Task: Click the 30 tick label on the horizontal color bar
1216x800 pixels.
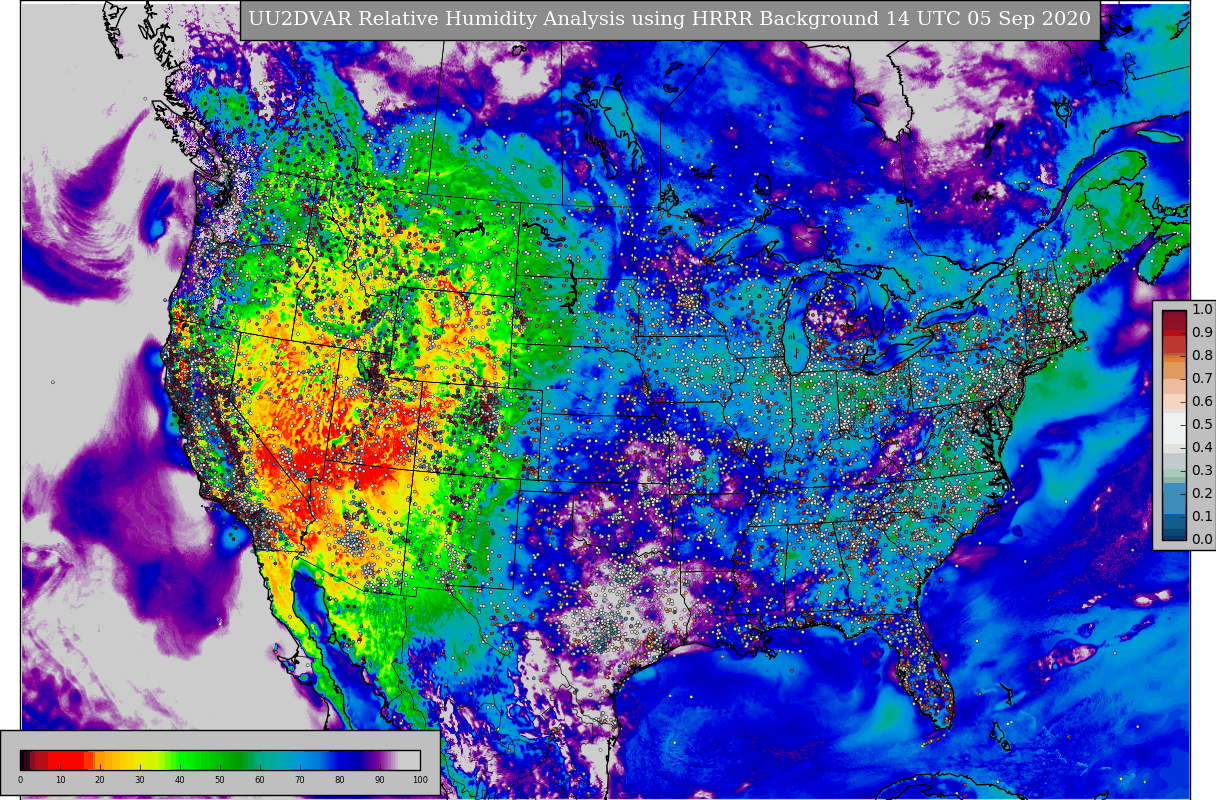Action: pos(140,780)
